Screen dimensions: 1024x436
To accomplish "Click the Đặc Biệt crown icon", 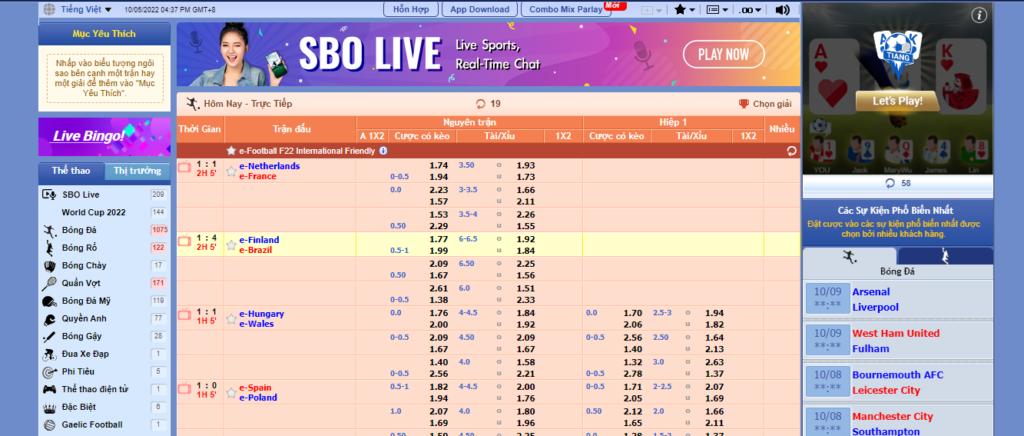I will click(50, 407).
